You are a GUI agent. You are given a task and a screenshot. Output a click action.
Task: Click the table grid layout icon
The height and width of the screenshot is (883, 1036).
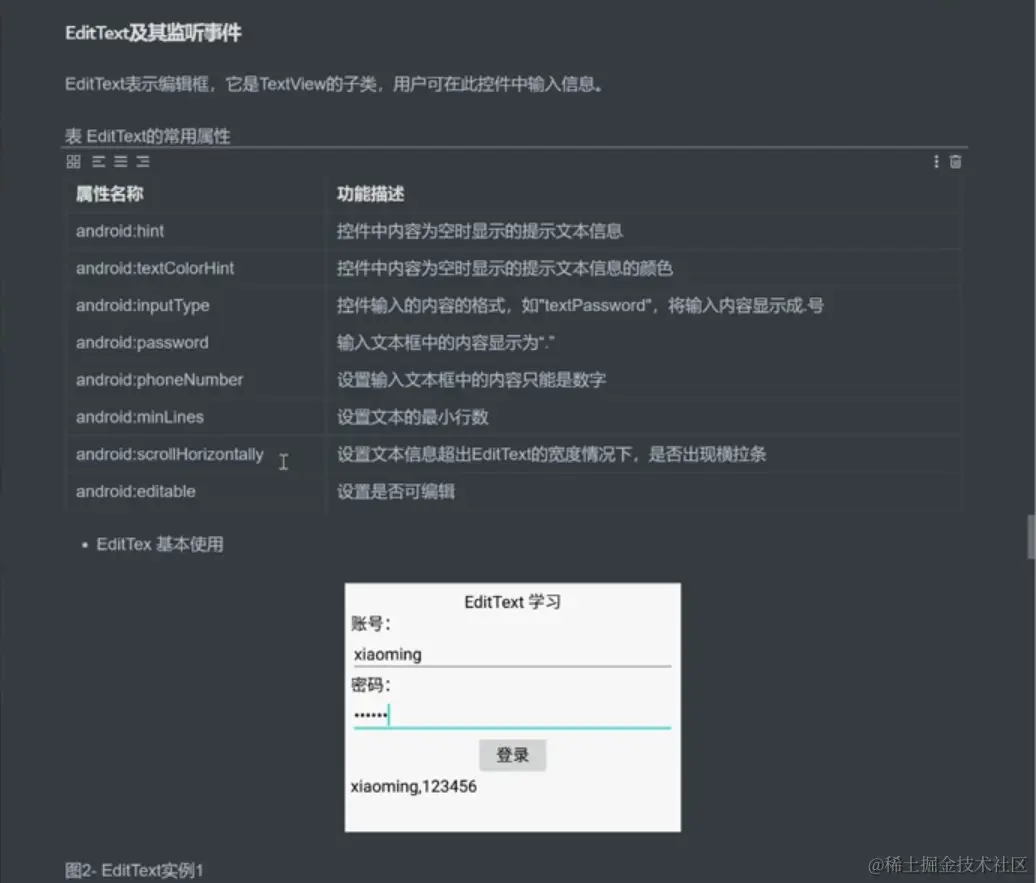click(x=73, y=161)
